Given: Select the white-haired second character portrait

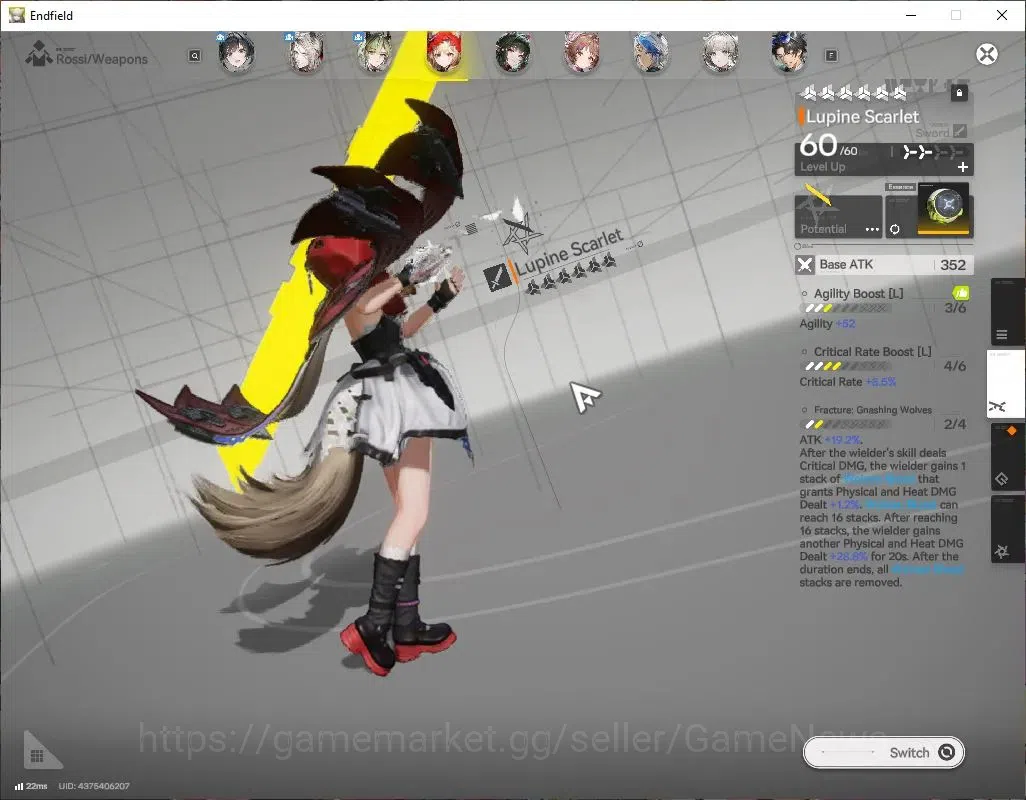Looking at the screenshot, I should coord(306,53).
